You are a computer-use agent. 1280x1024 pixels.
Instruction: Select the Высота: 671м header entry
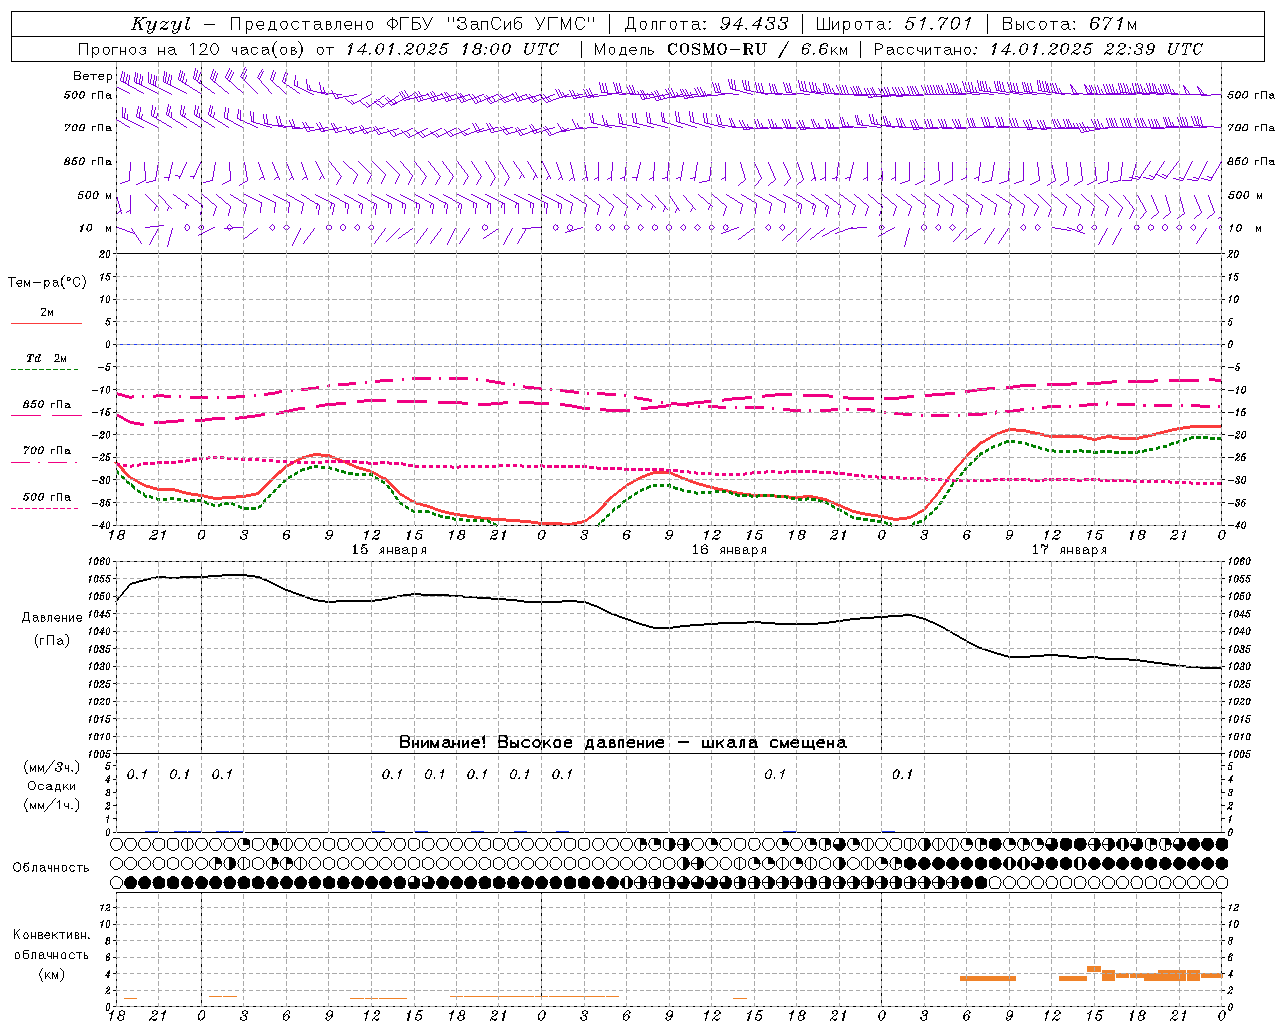click(1069, 24)
